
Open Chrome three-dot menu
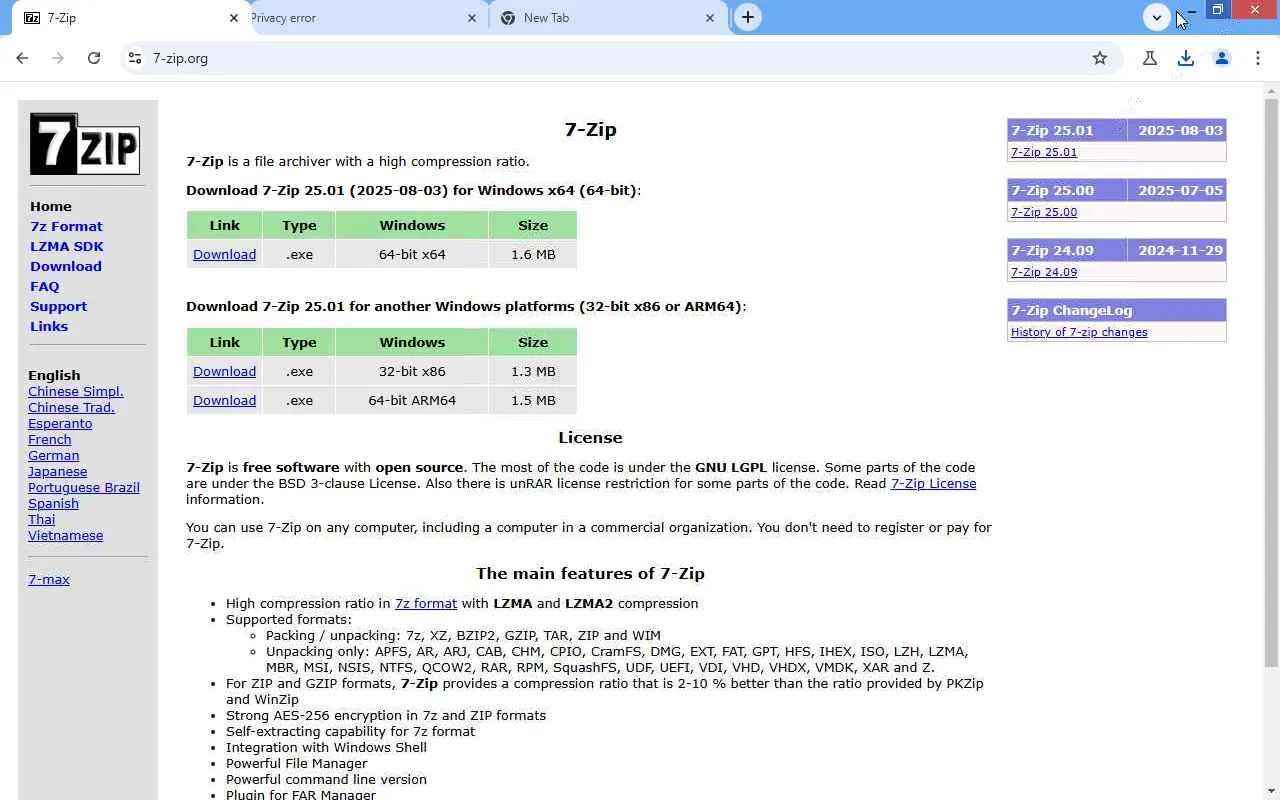pyautogui.click(x=1258, y=58)
